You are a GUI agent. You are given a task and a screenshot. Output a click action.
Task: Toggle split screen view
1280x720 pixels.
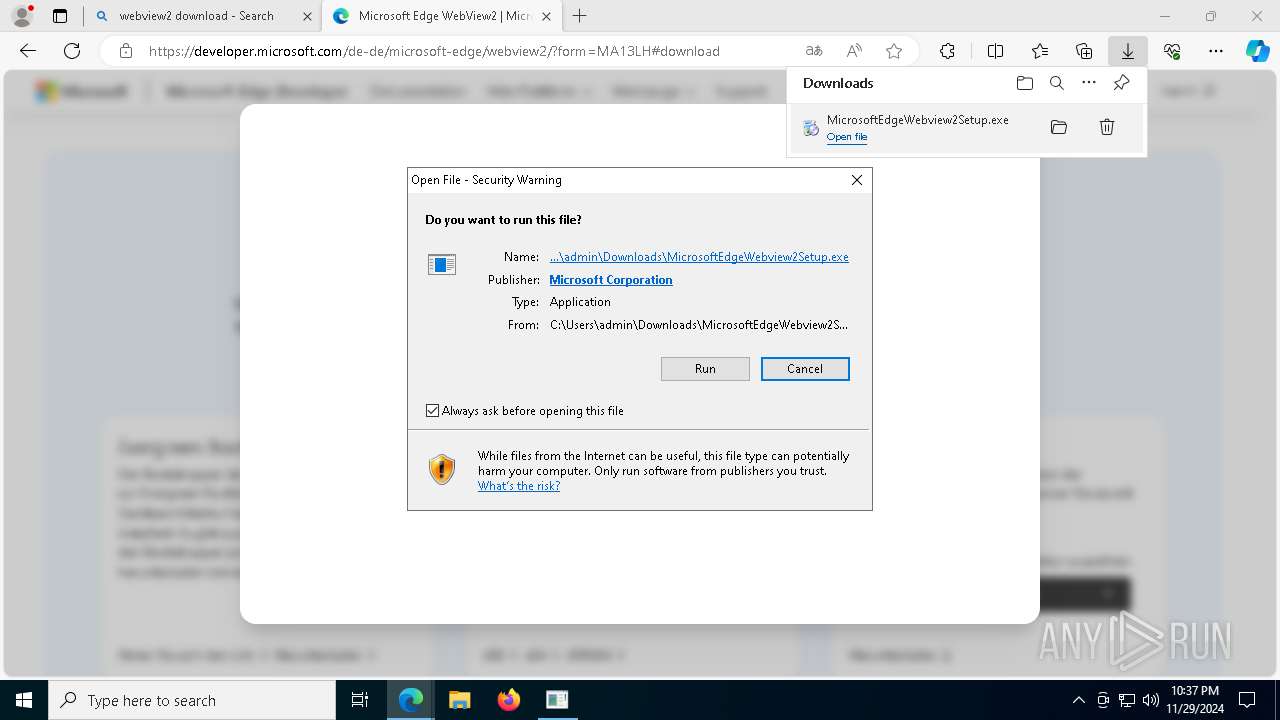pyautogui.click(x=996, y=51)
